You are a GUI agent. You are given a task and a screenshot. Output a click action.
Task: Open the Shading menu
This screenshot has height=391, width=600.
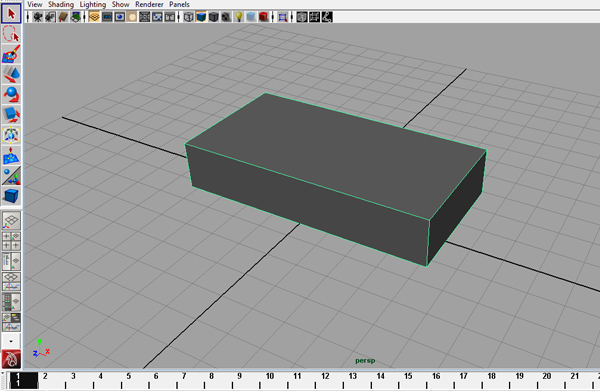tap(61, 4)
